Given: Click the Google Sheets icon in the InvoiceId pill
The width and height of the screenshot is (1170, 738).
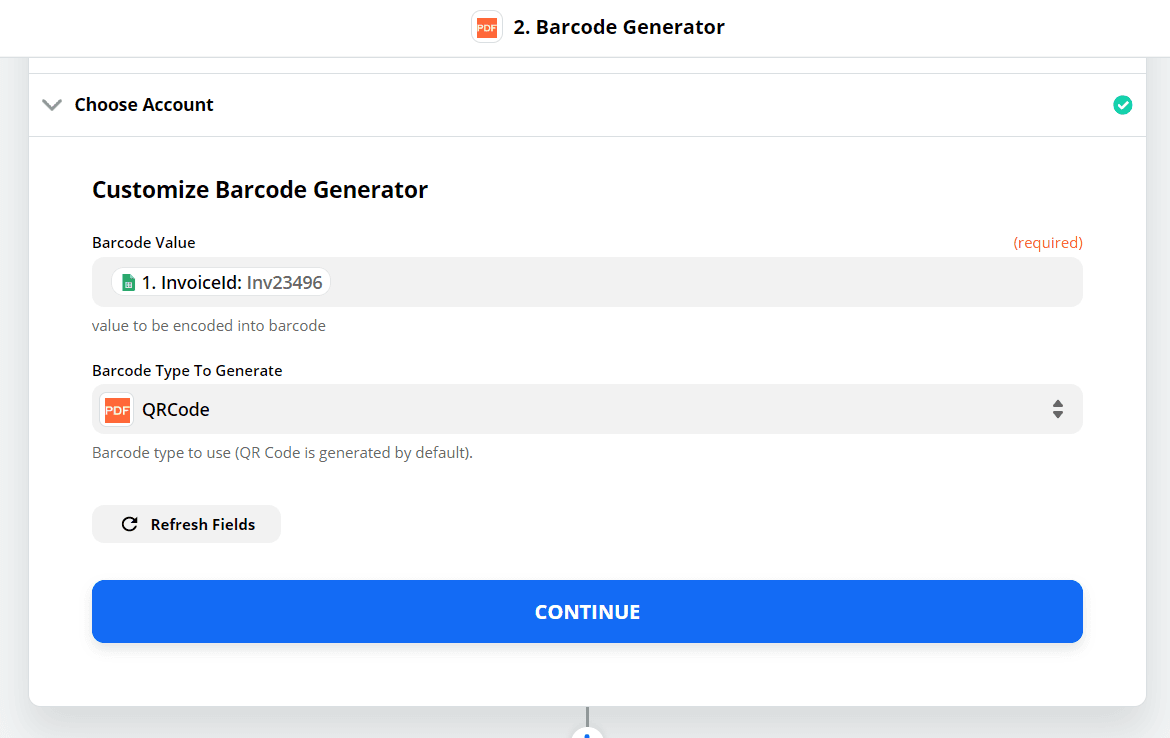Looking at the screenshot, I should click(128, 283).
